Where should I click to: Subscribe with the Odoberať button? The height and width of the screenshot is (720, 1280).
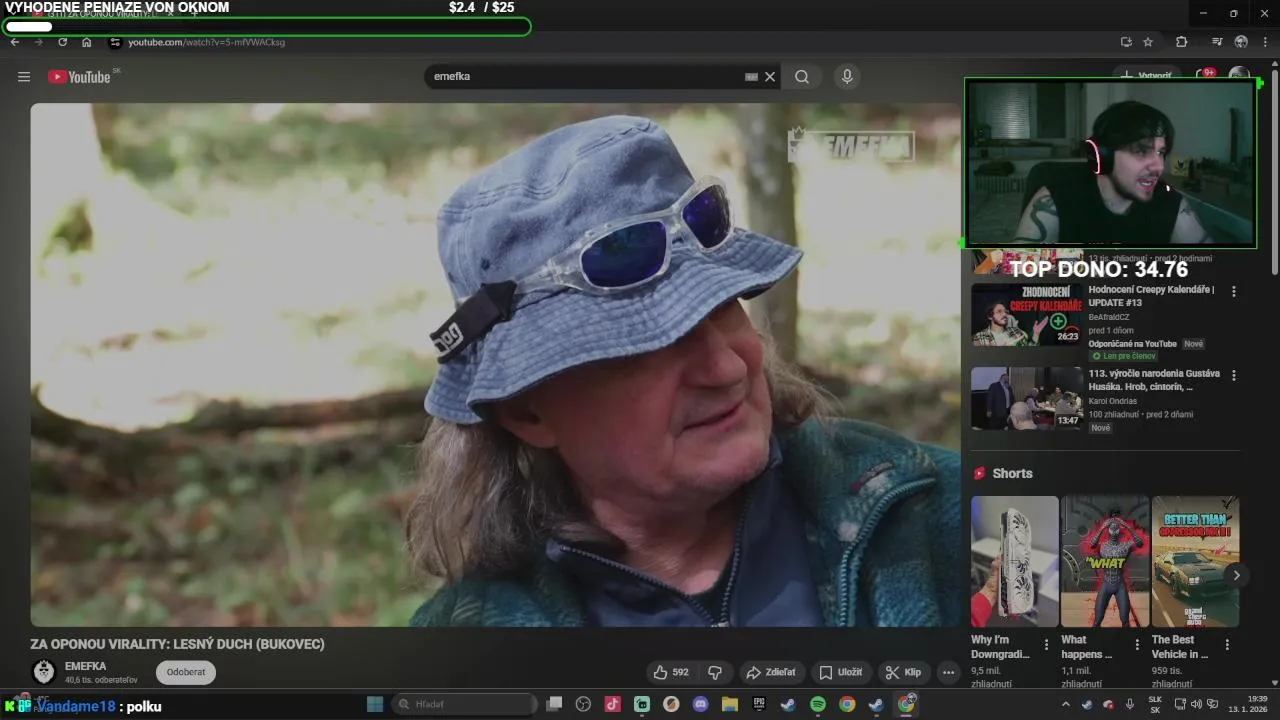coord(186,672)
